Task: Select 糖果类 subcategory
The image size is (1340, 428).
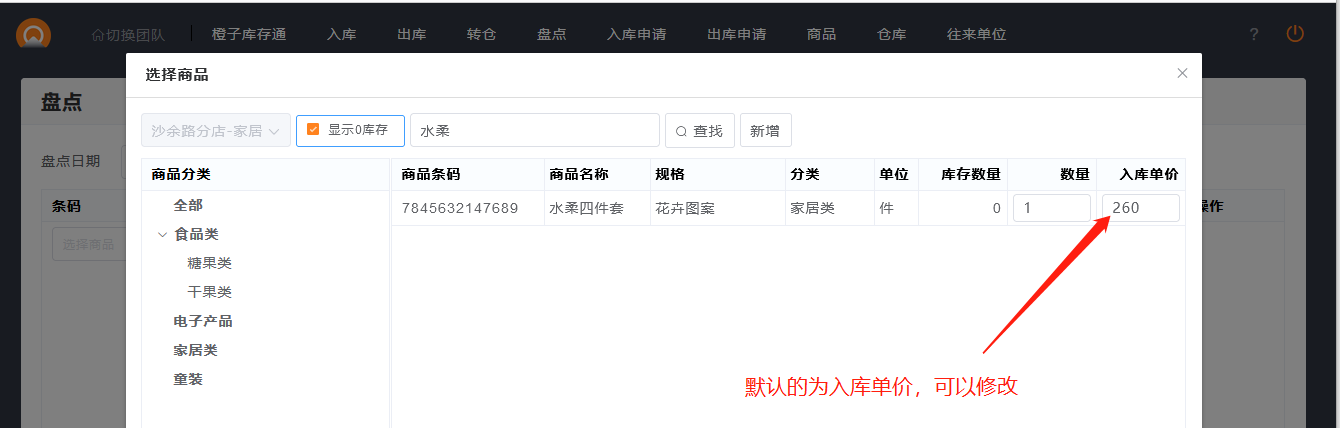Action: 209,263
